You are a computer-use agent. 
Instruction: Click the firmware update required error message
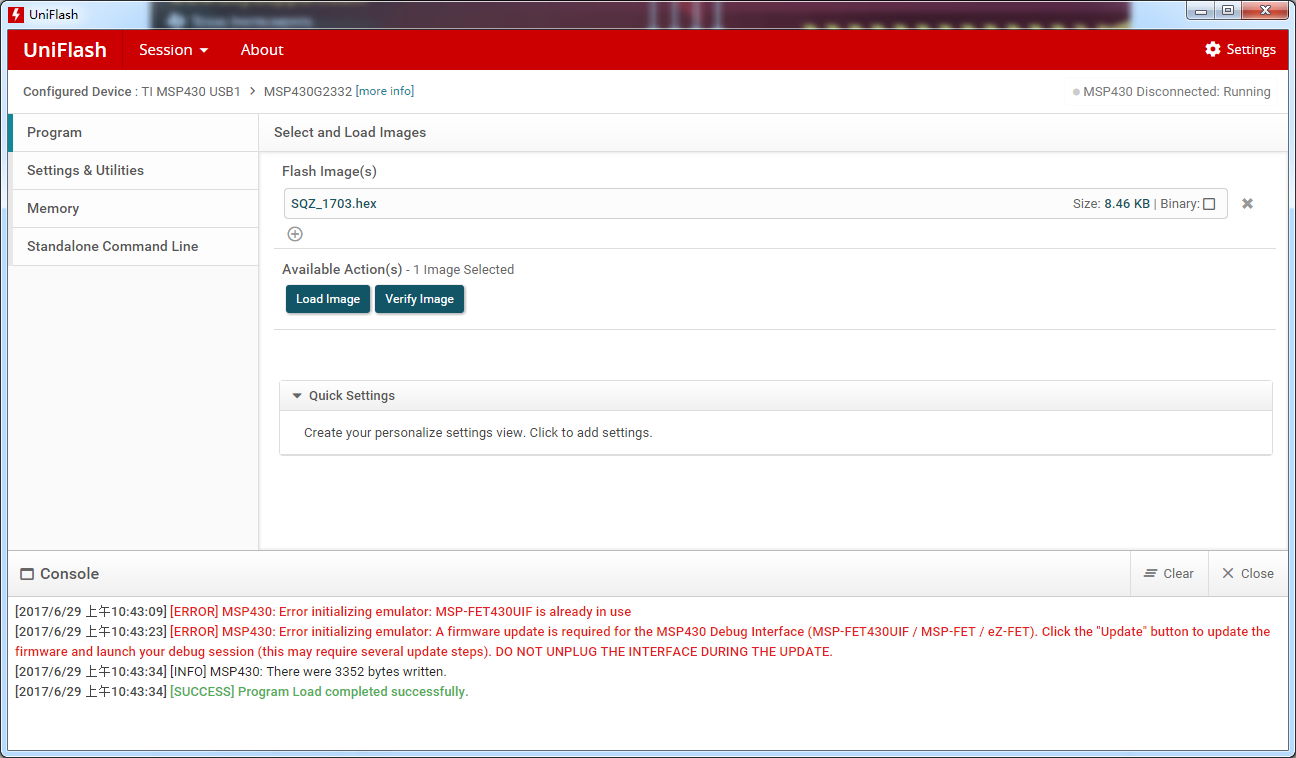pos(643,642)
